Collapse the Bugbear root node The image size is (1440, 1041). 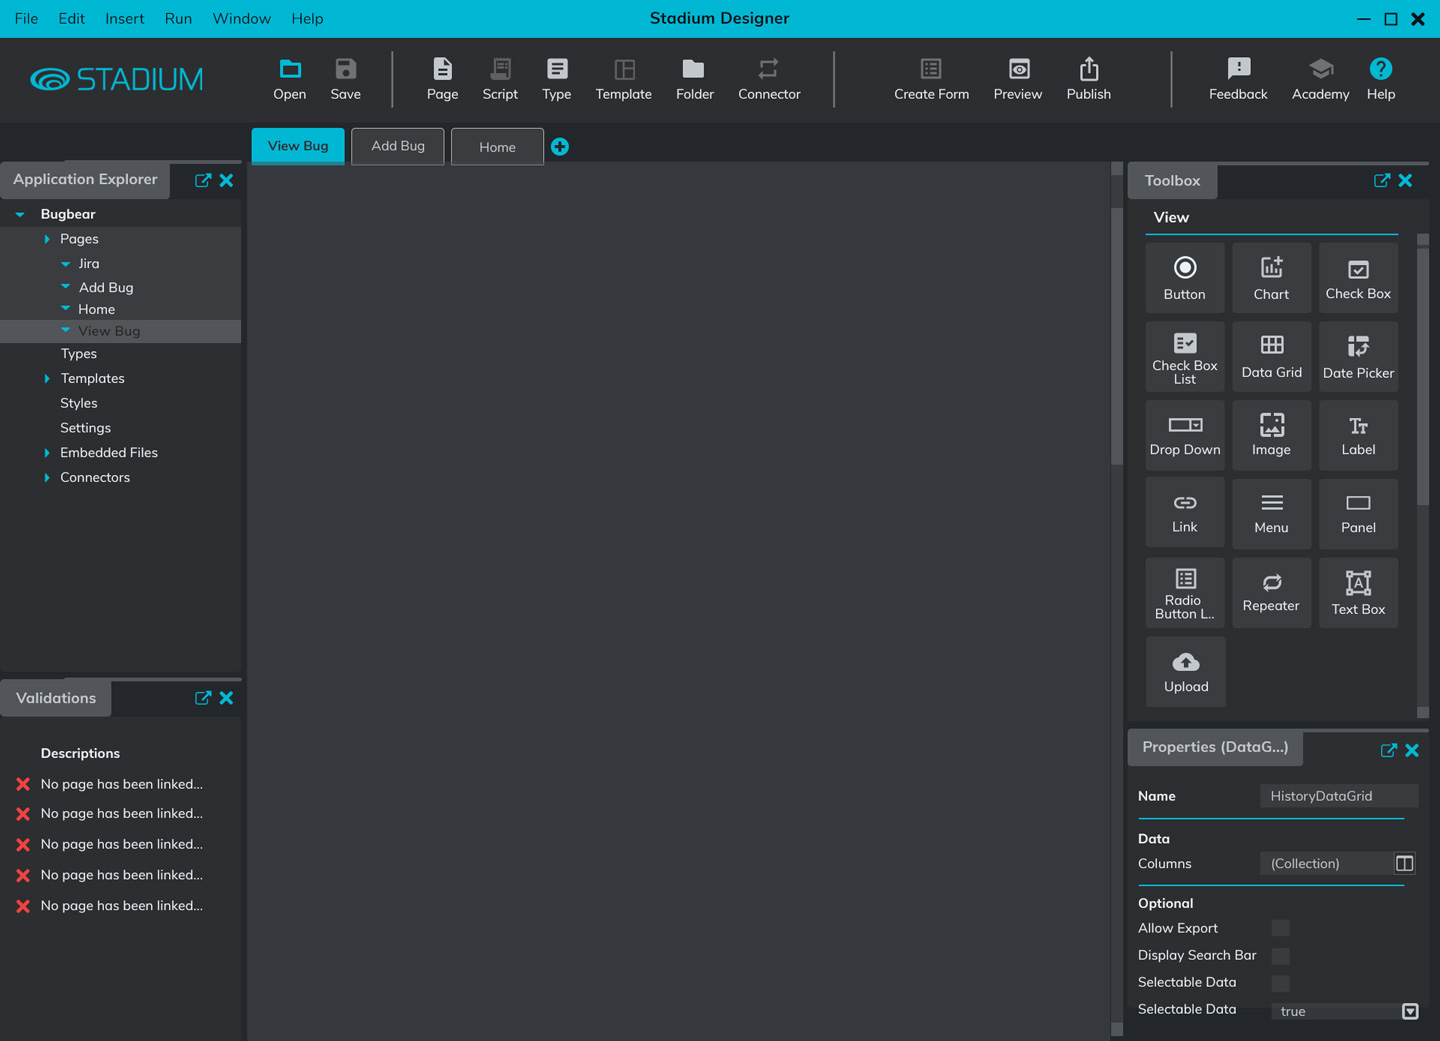(x=20, y=214)
